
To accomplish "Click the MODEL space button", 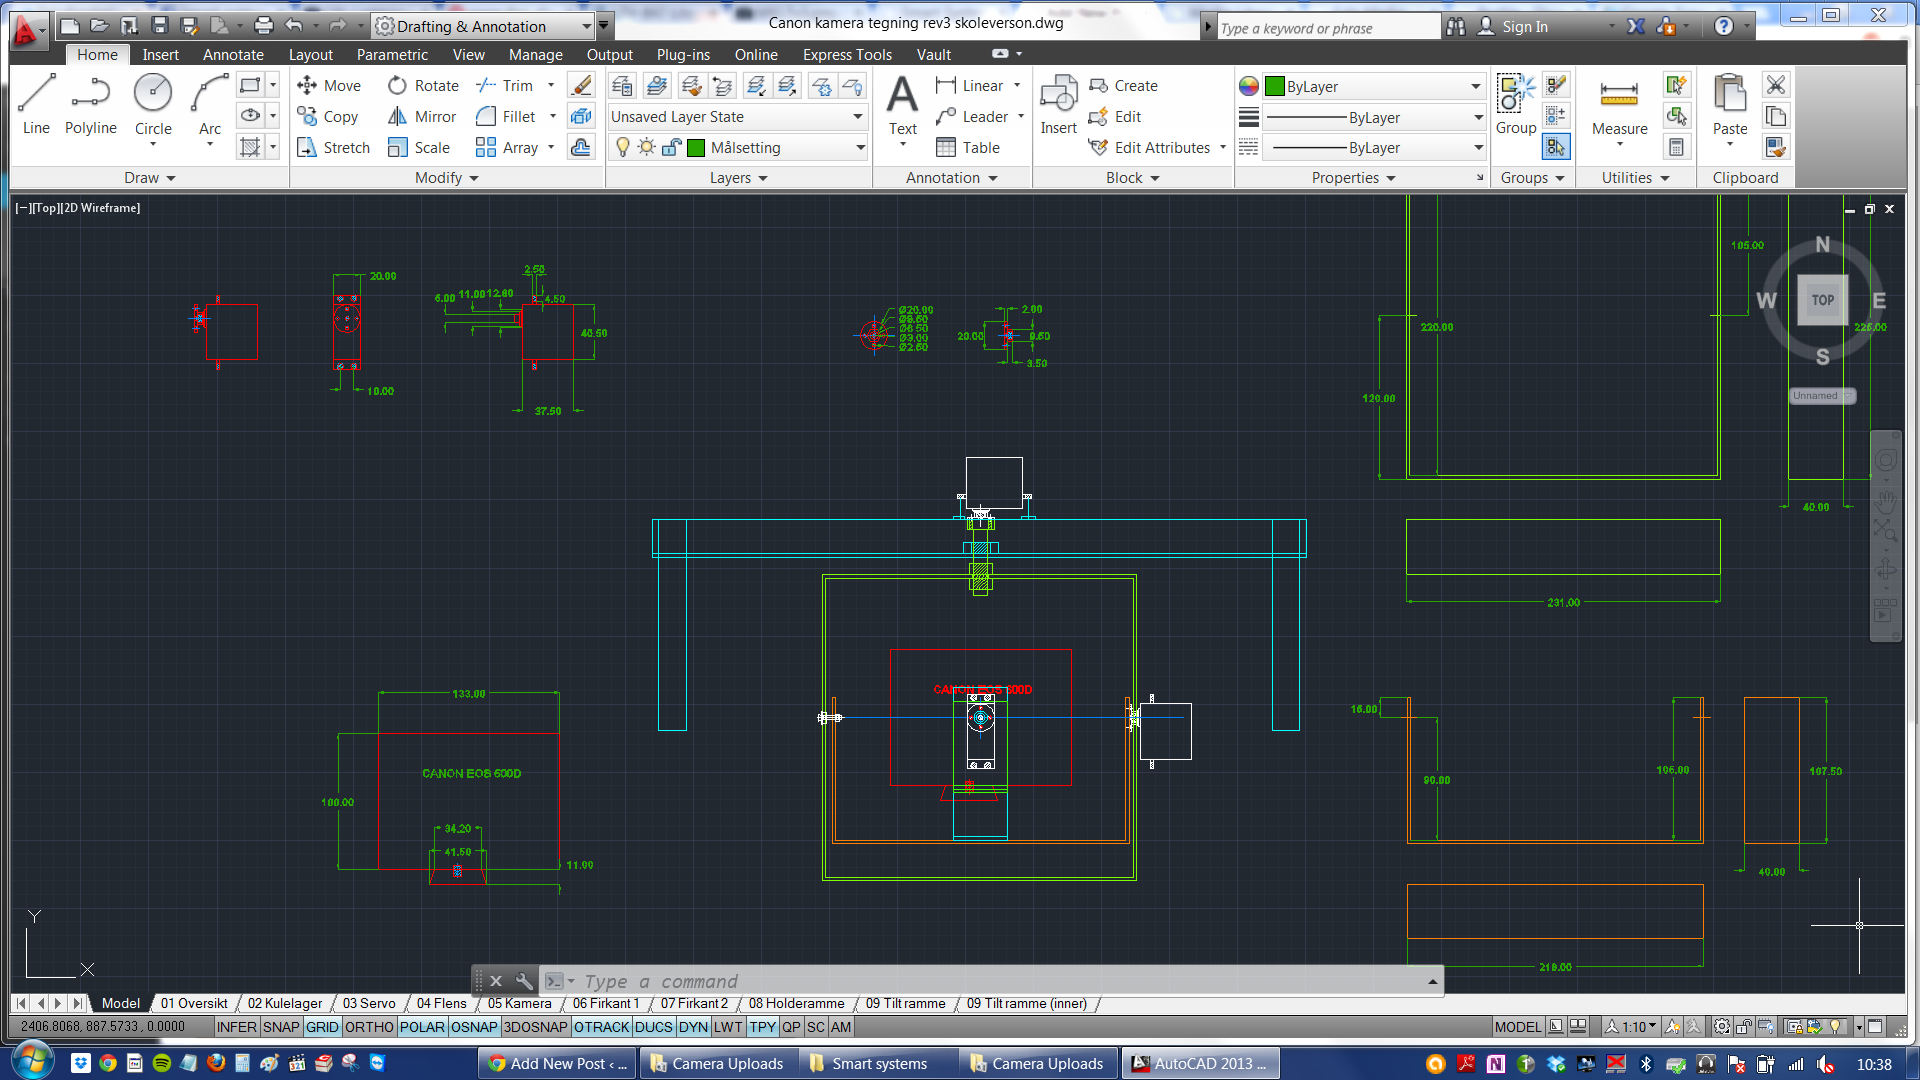I will click(1517, 1027).
